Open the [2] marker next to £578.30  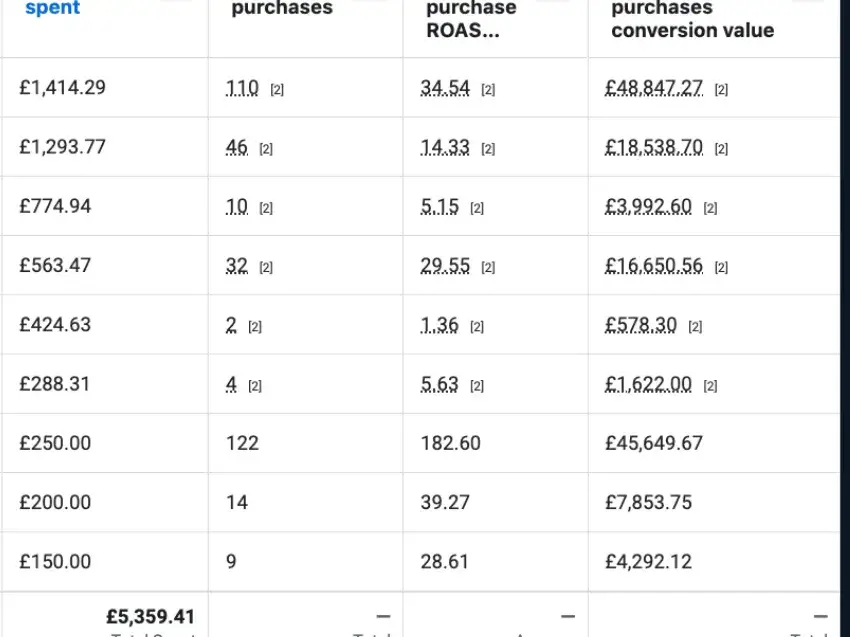click(695, 326)
